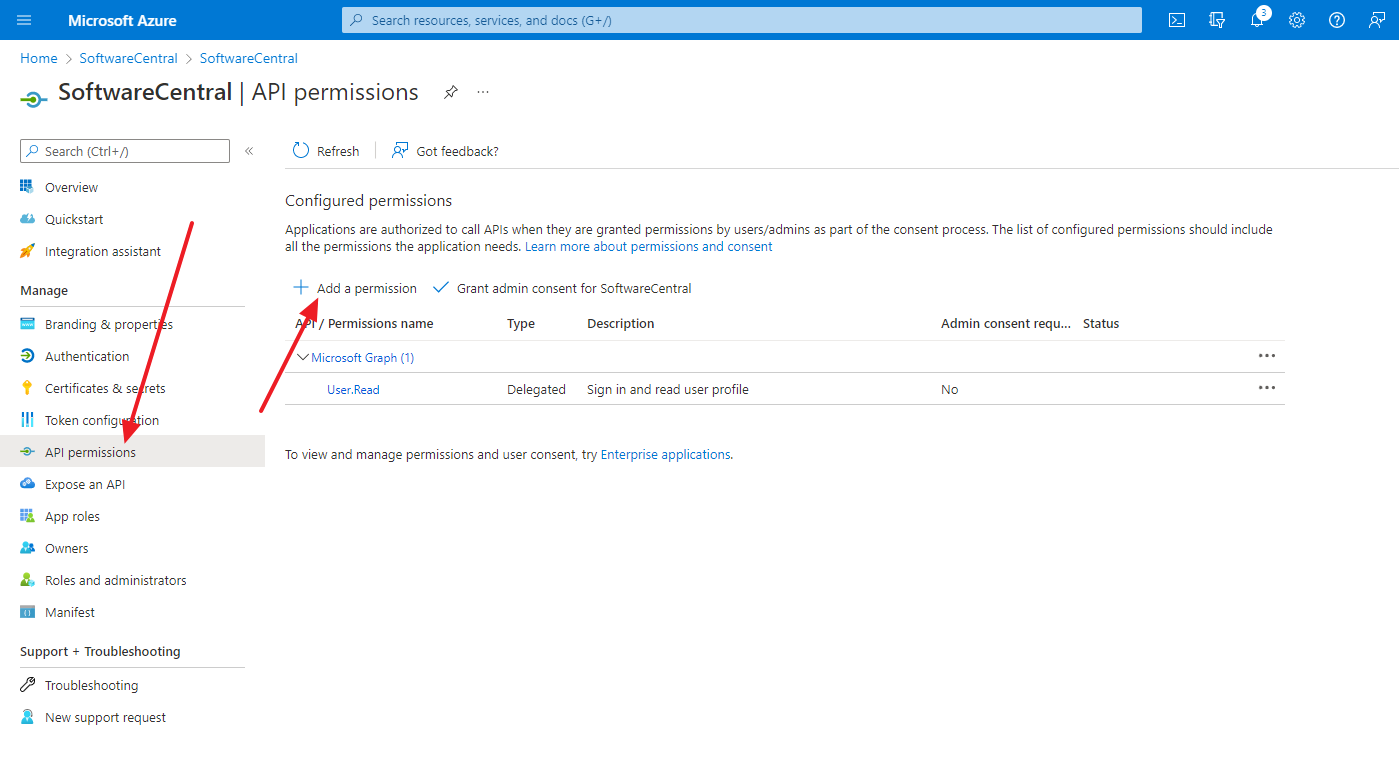1399x773 pixels.
Task: Open the feedback icon in top bar
Action: pos(1377,20)
